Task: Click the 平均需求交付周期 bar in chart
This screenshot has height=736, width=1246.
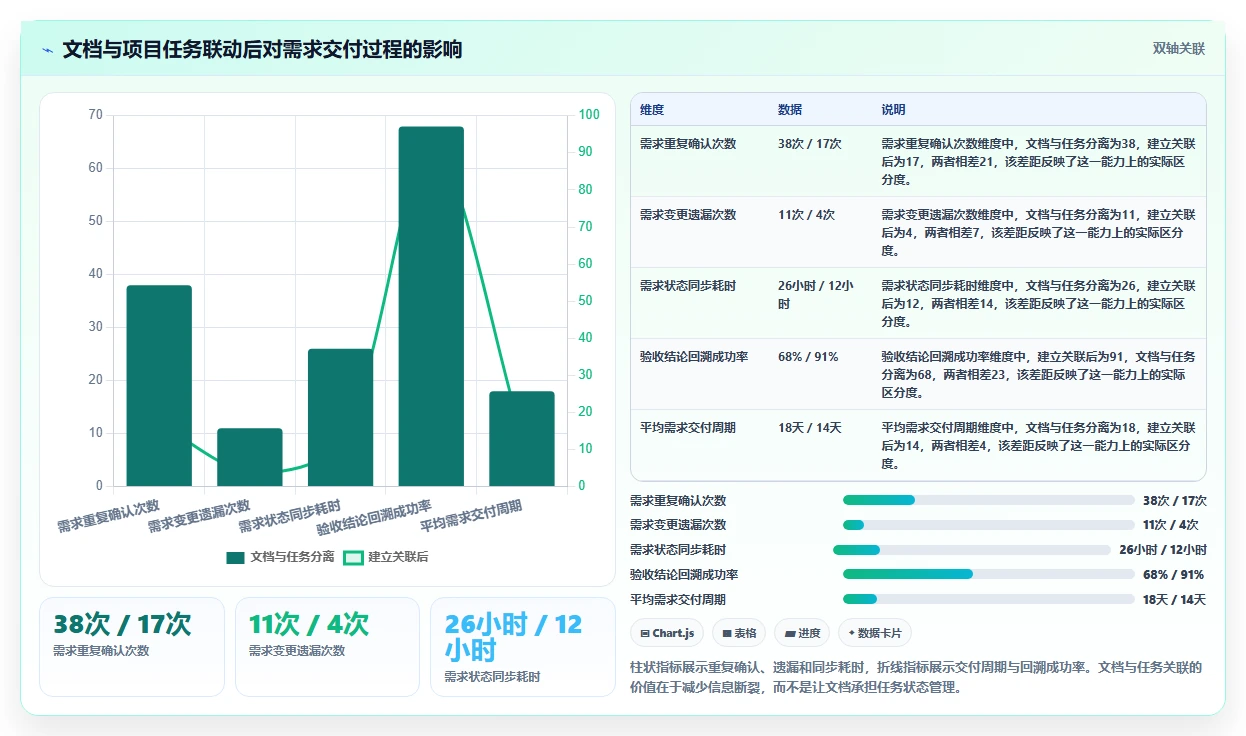Action: (x=522, y=438)
